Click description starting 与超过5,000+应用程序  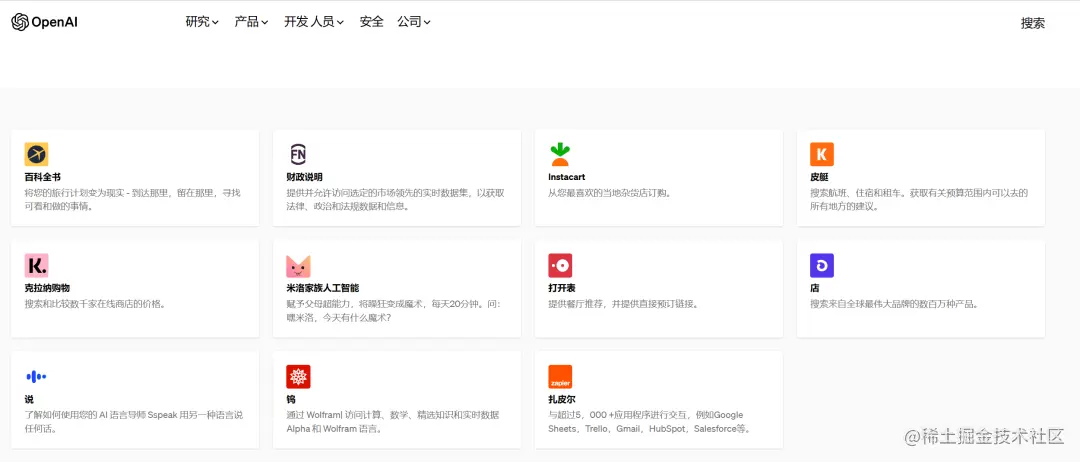649,422
